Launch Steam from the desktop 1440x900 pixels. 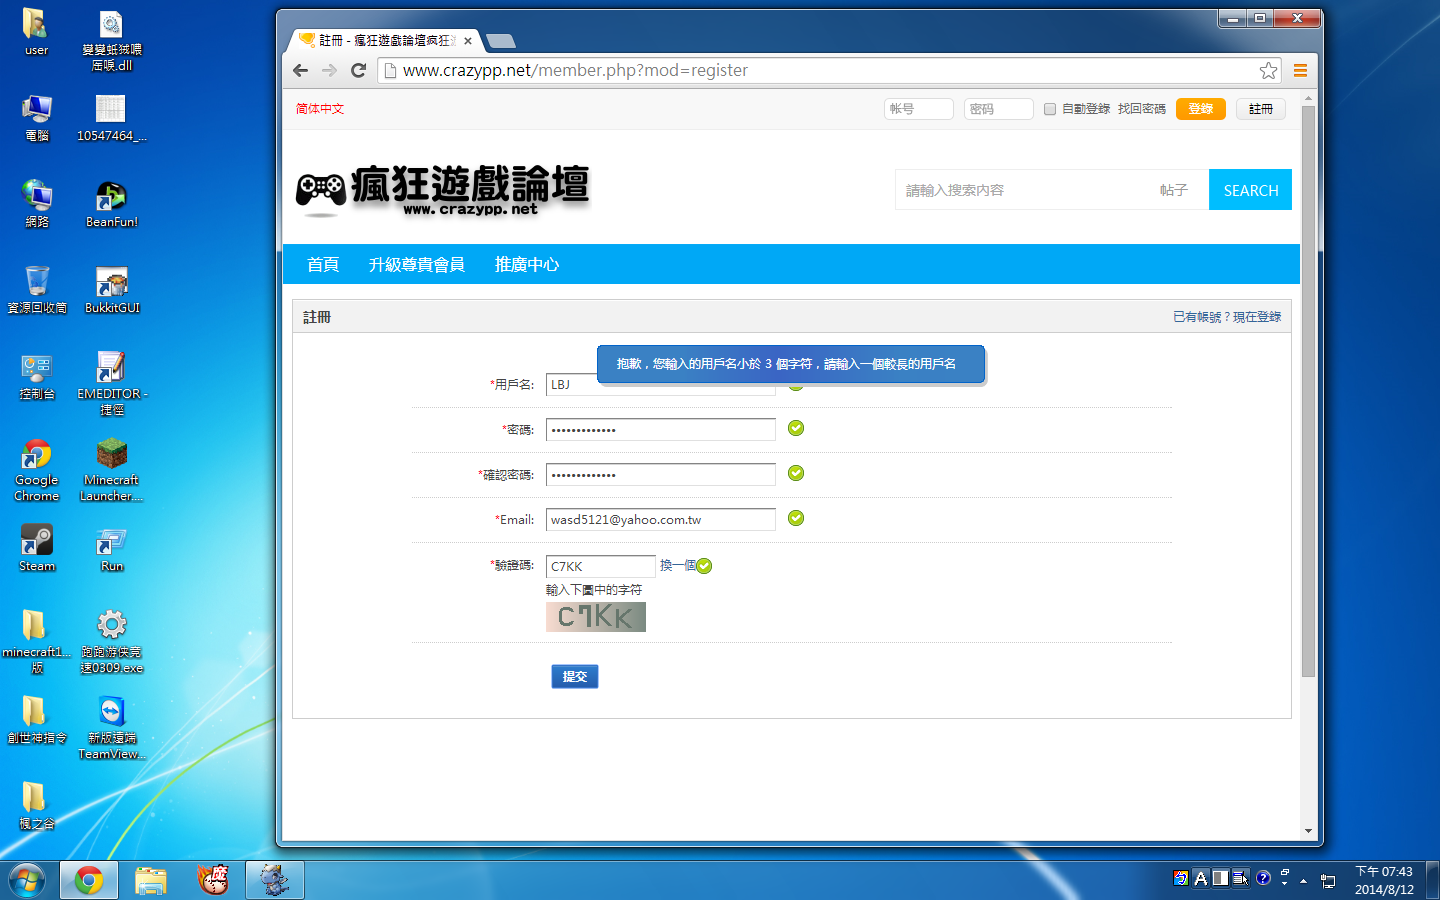point(36,540)
